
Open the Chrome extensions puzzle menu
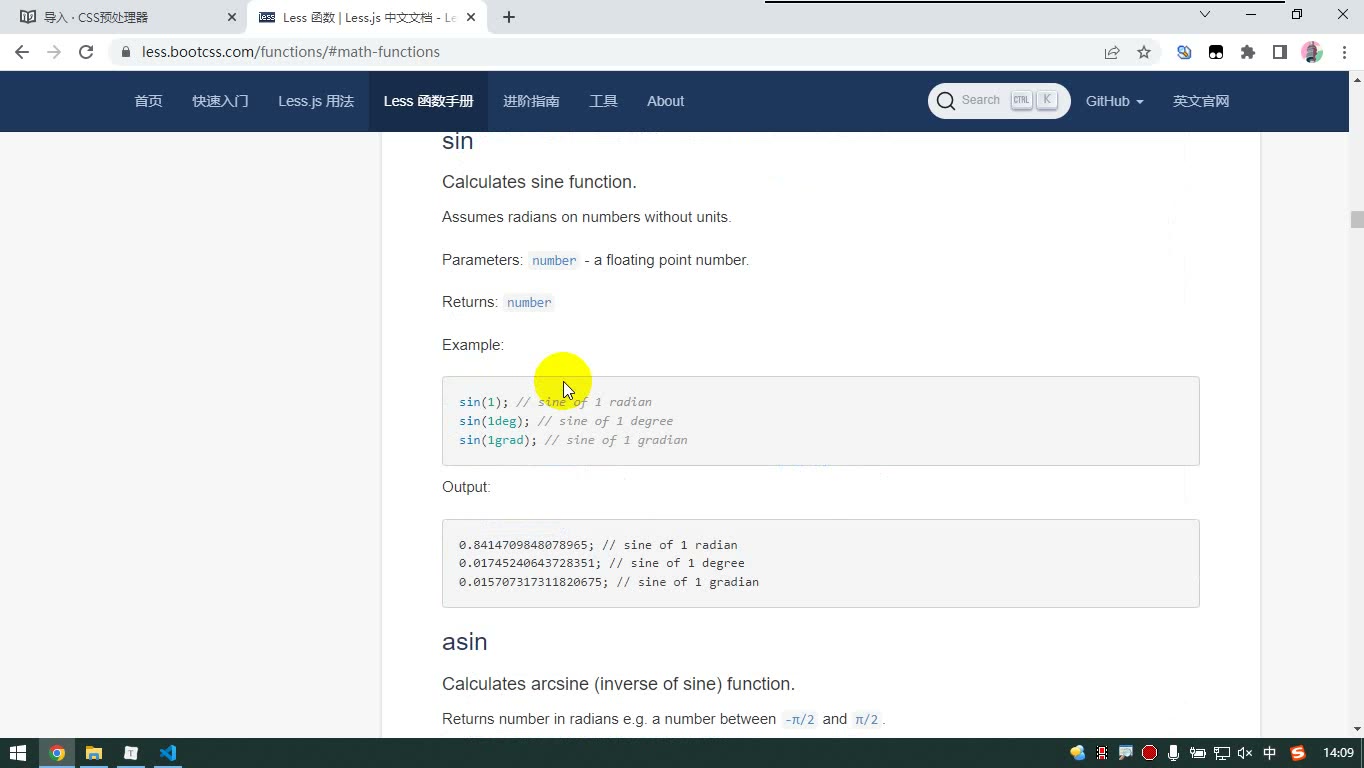[1248, 52]
